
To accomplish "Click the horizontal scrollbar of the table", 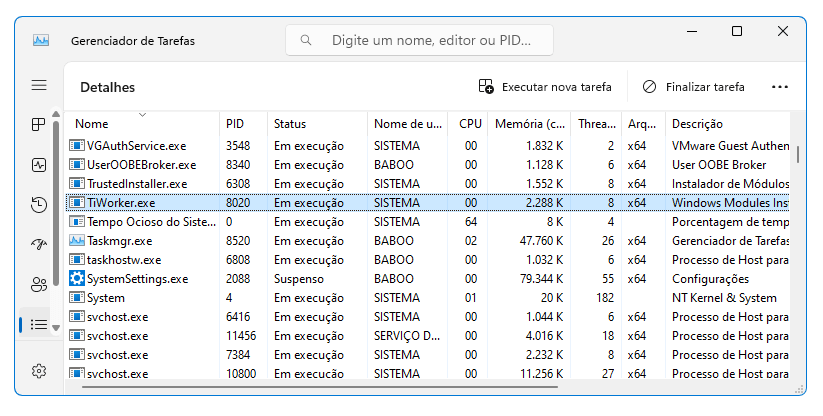I will tap(320, 387).
